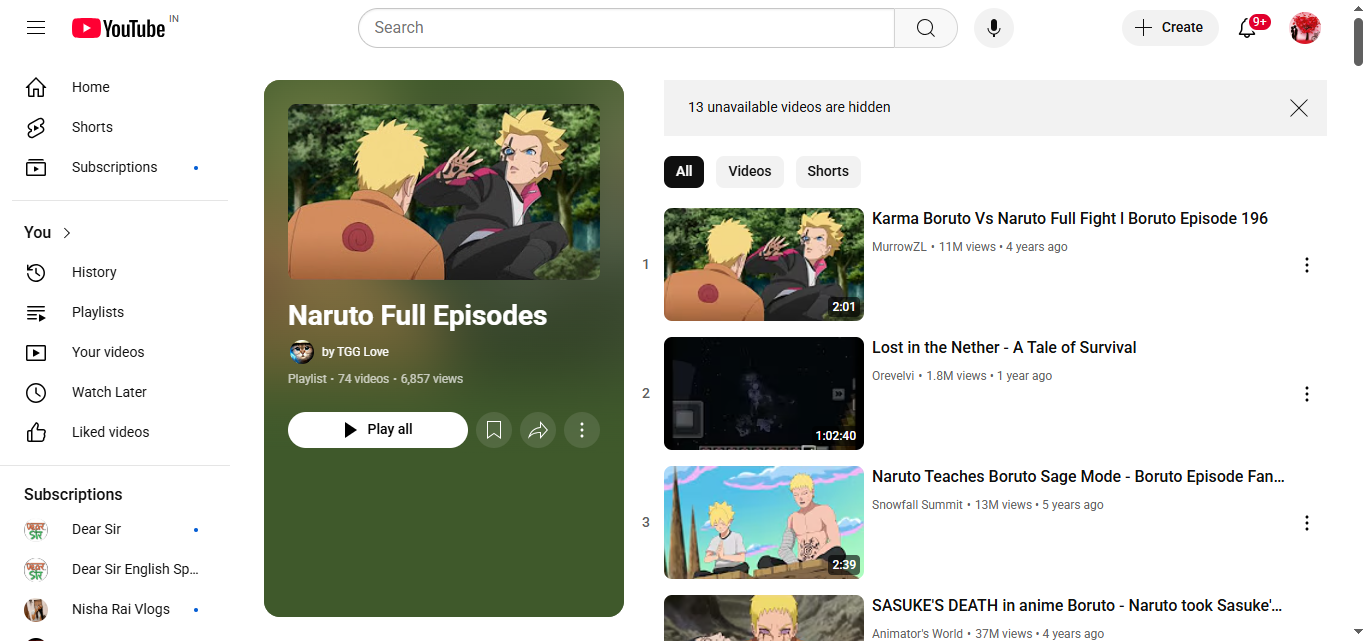
Task: Open options for Karma Boruto Vs Naruto video
Action: click(1306, 265)
